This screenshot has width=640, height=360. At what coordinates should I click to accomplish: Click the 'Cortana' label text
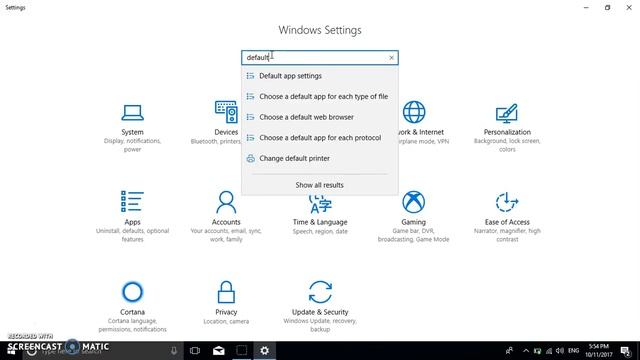click(x=132, y=312)
